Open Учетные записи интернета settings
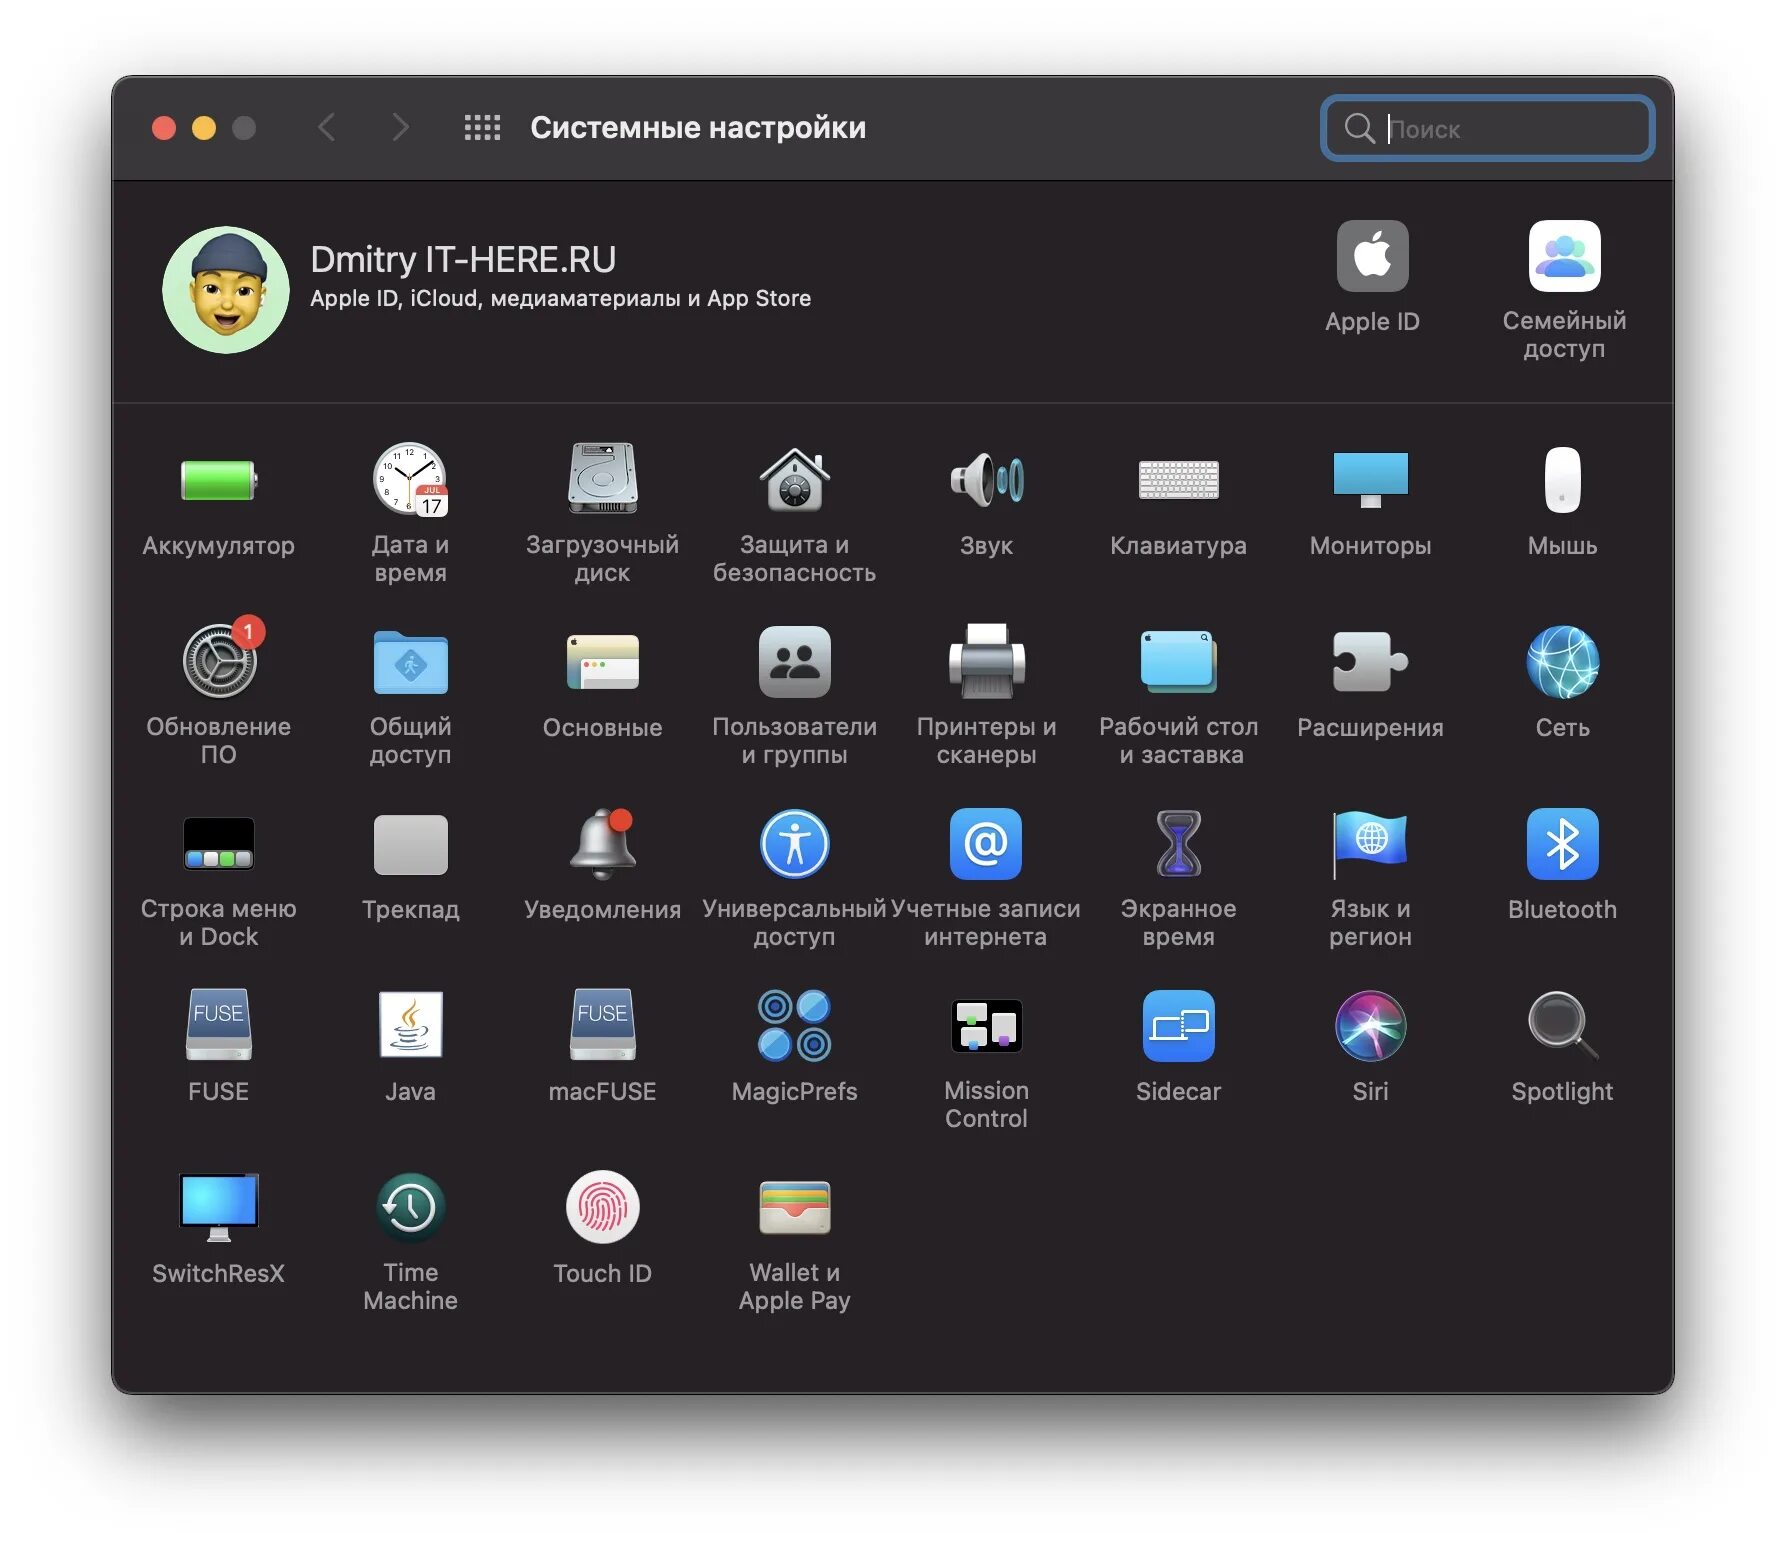The image size is (1786, 1542). tap(986, 844)
